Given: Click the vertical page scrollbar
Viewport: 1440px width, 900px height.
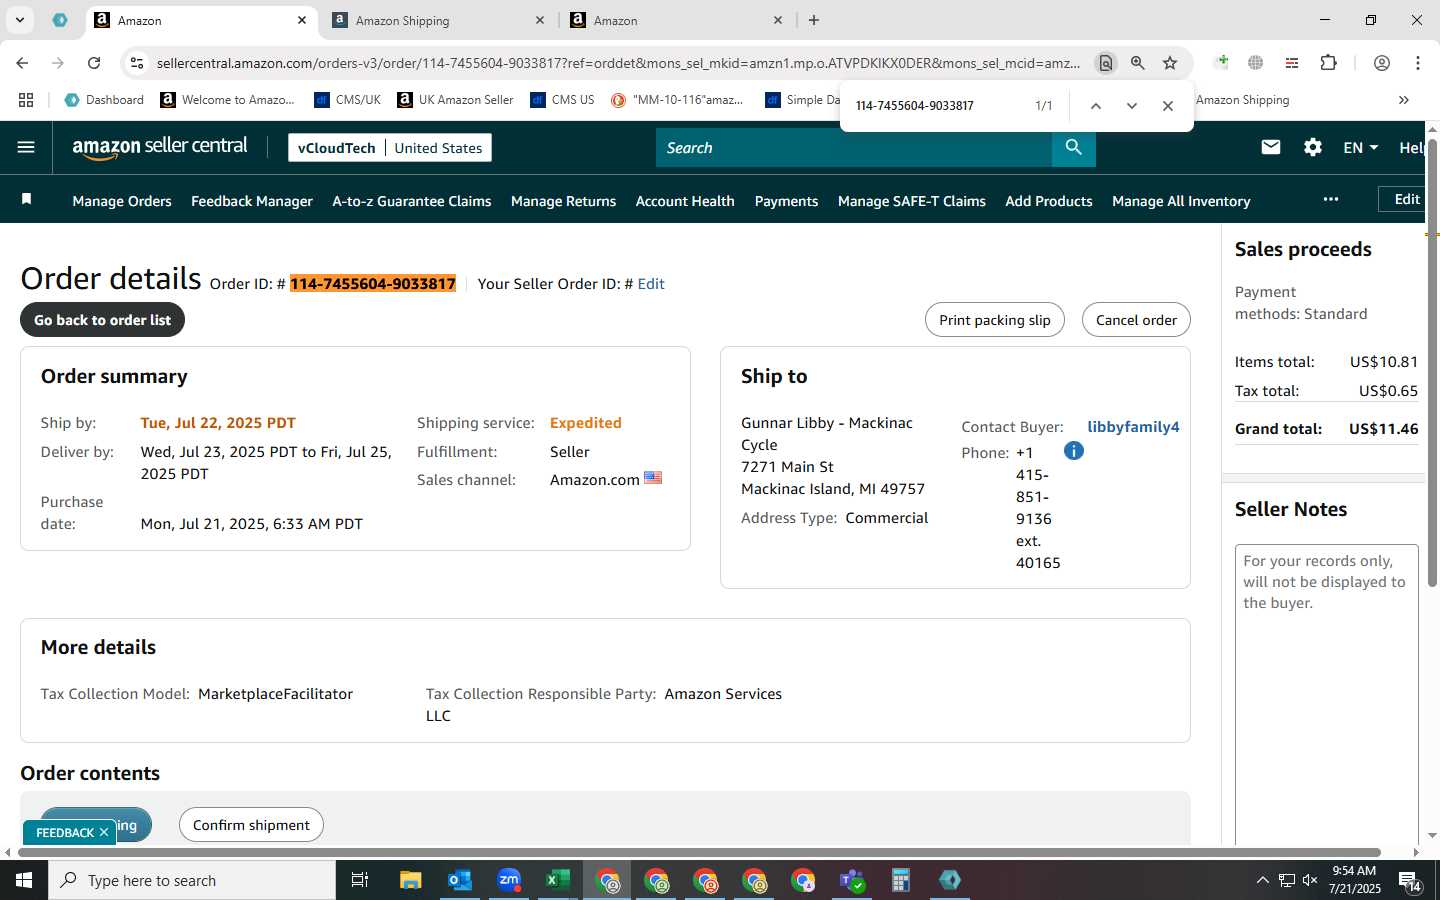Looking at the screenshot, I should pos(1432,362).
